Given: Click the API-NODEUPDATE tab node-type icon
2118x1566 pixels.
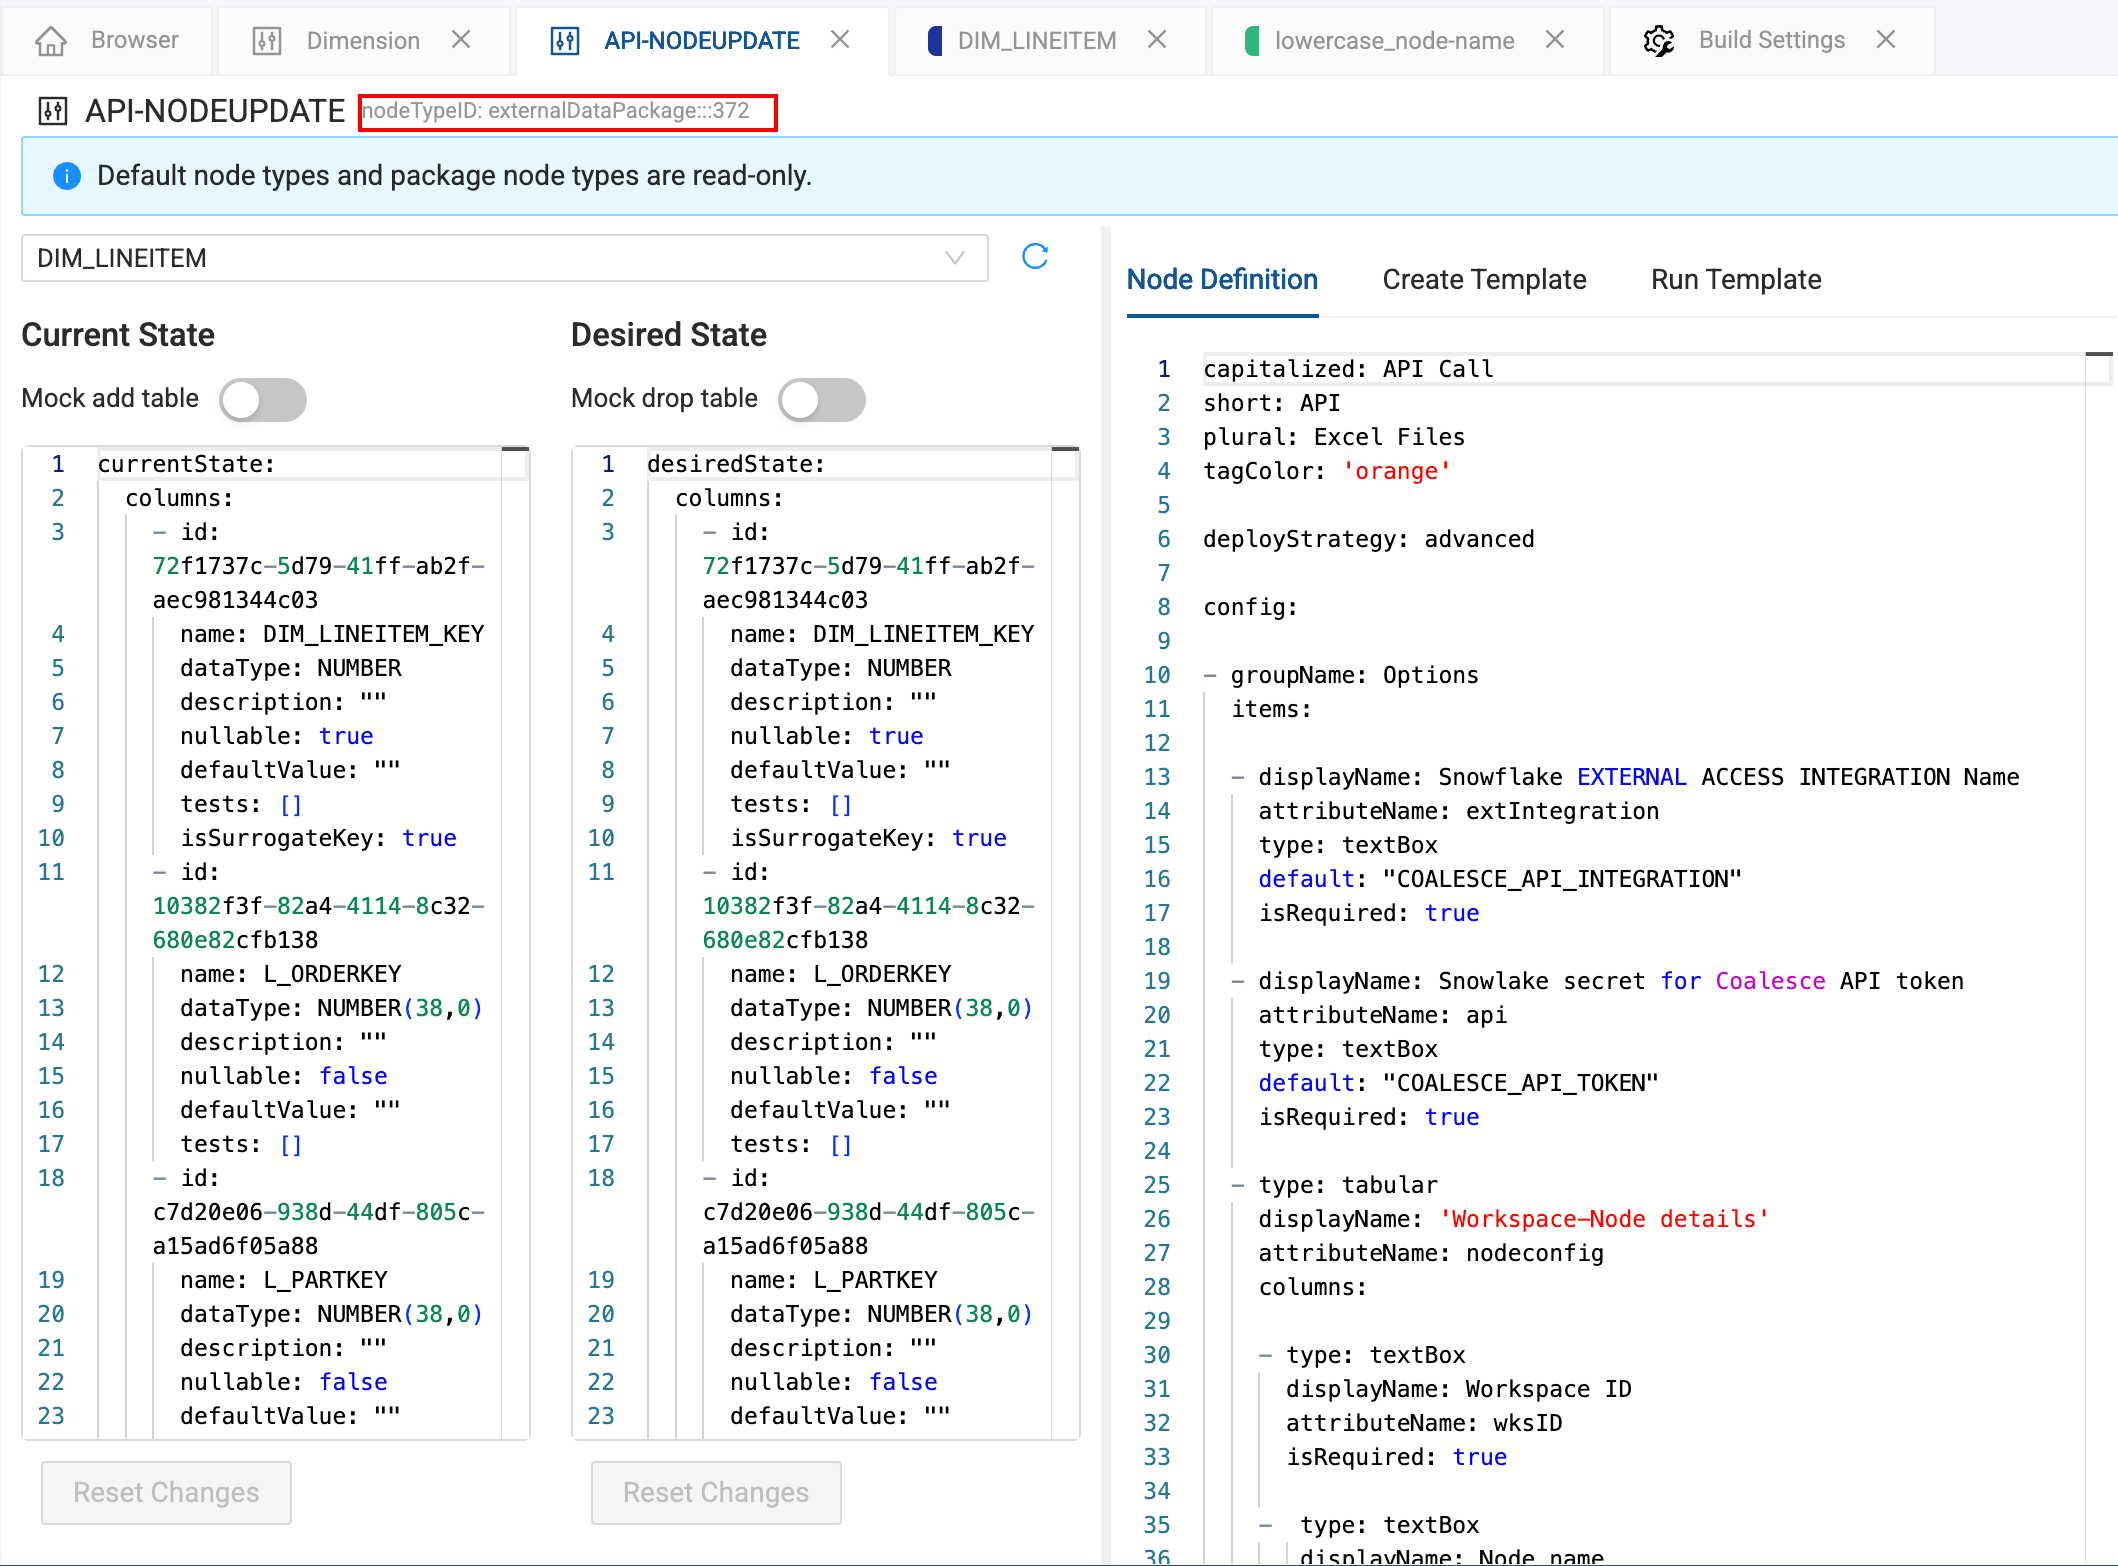Looking at the screenshot, I should pos(565,40).
